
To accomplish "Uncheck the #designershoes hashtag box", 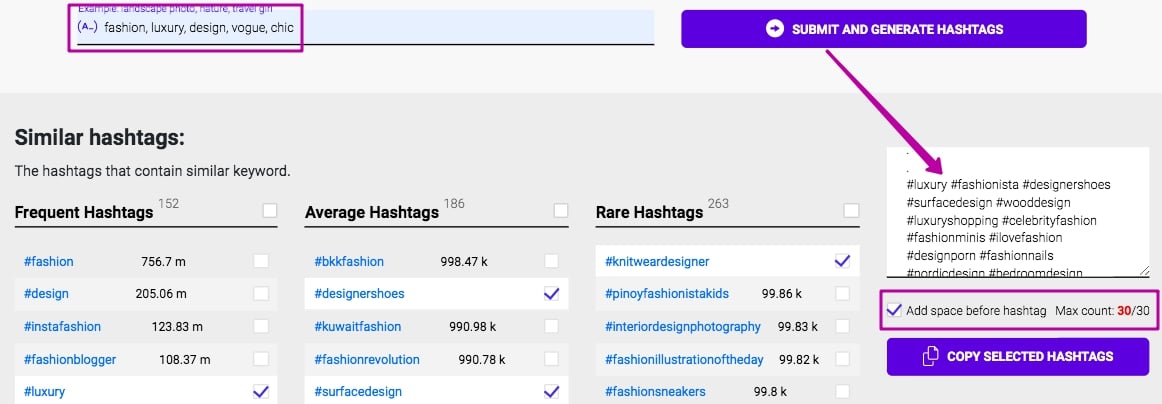I will tap(551, 294).
